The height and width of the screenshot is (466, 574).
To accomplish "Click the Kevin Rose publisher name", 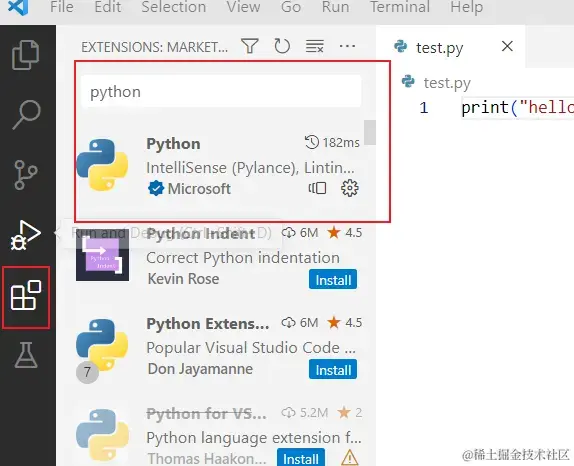I will (183, 279).
